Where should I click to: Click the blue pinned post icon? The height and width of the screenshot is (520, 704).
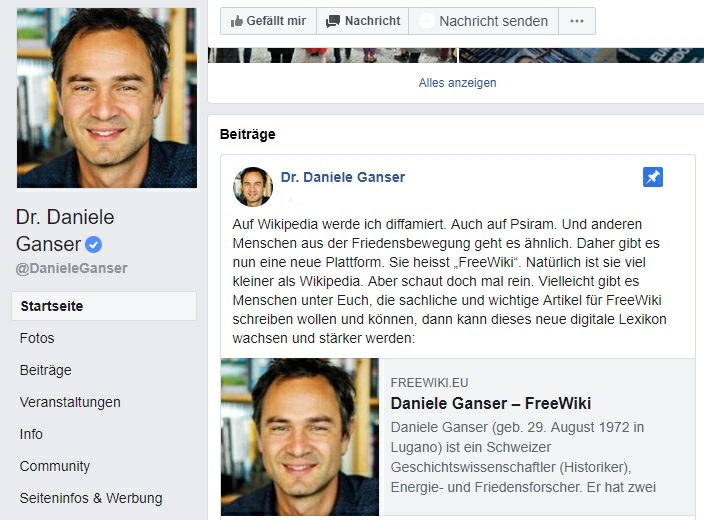point(653,177)
